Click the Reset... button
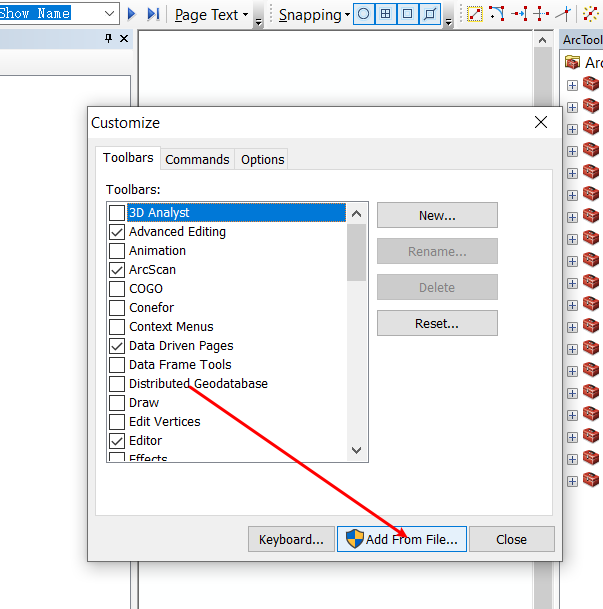This screenshot has height=609, width=603. click(437, 323)
